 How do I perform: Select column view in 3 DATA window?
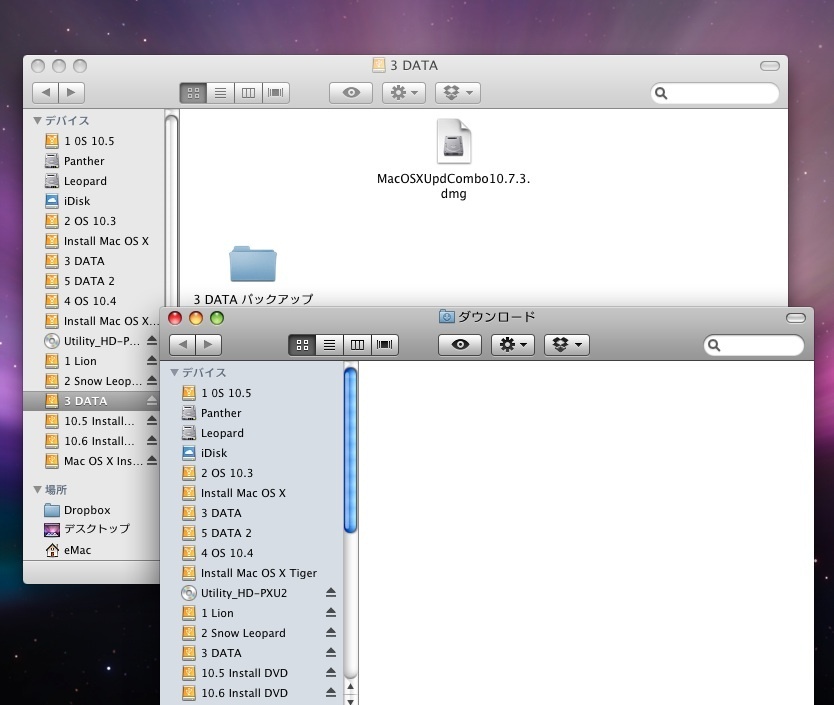tap(248, 93)
